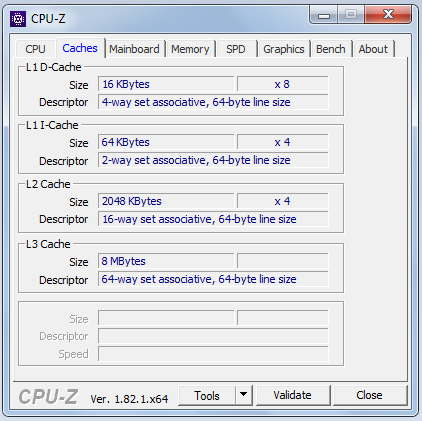Click the L1 D-Cache size field 16 KBytes
Image resolution: width=422 pixels, height=421 pixels.
[166, 84]
